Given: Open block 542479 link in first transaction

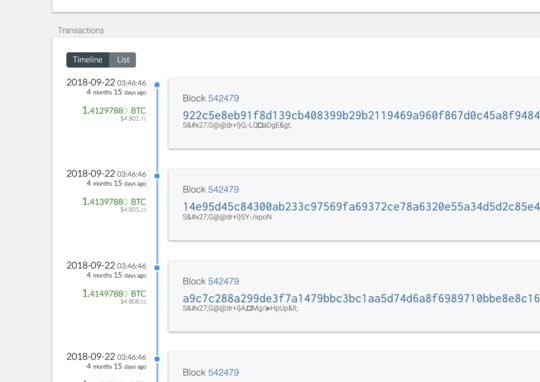Looking at the screenshot, I should tap(224, 99).
